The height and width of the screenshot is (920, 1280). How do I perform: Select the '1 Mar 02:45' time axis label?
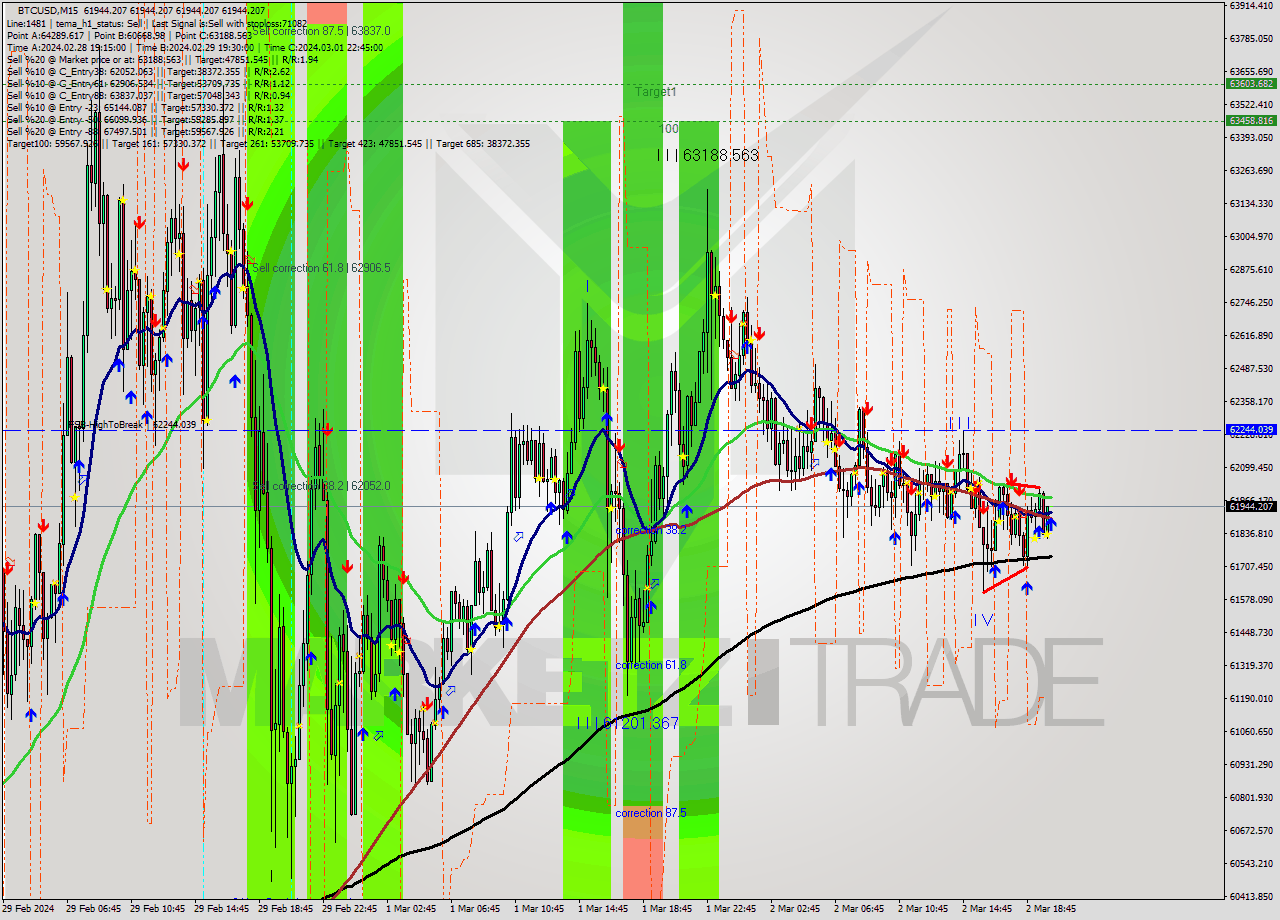(410, 909)
